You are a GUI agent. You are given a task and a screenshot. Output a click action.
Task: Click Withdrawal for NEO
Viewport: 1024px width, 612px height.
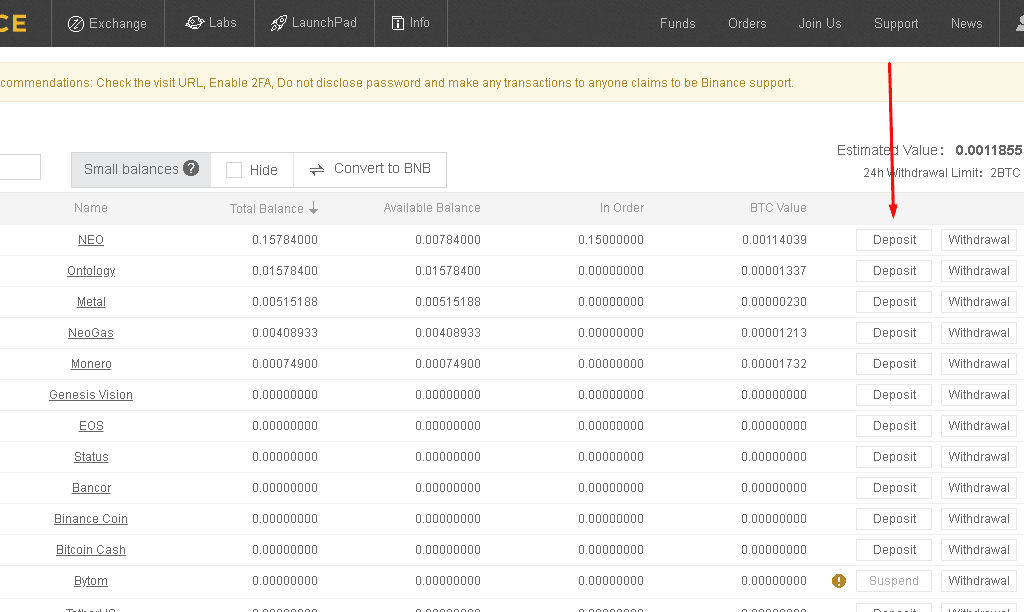tap(978, 240)
